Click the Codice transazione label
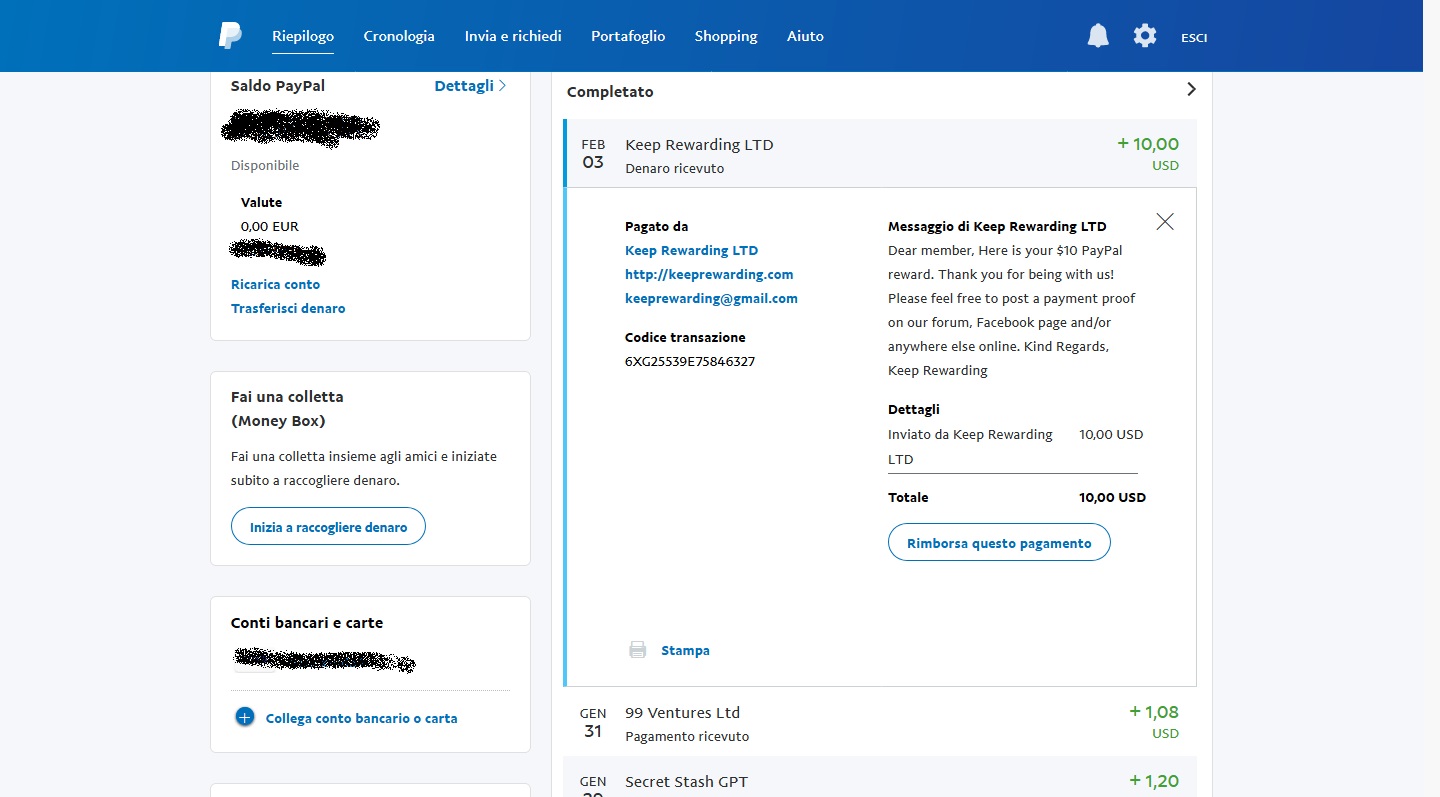The image size is (1440, 797). [x=685, y=337]
